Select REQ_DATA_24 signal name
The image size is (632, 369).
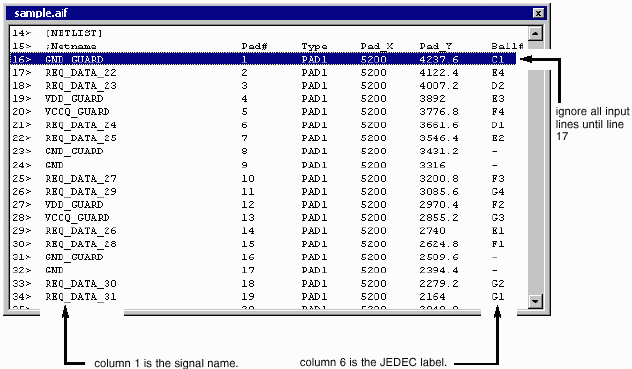[x=81, y=125]
